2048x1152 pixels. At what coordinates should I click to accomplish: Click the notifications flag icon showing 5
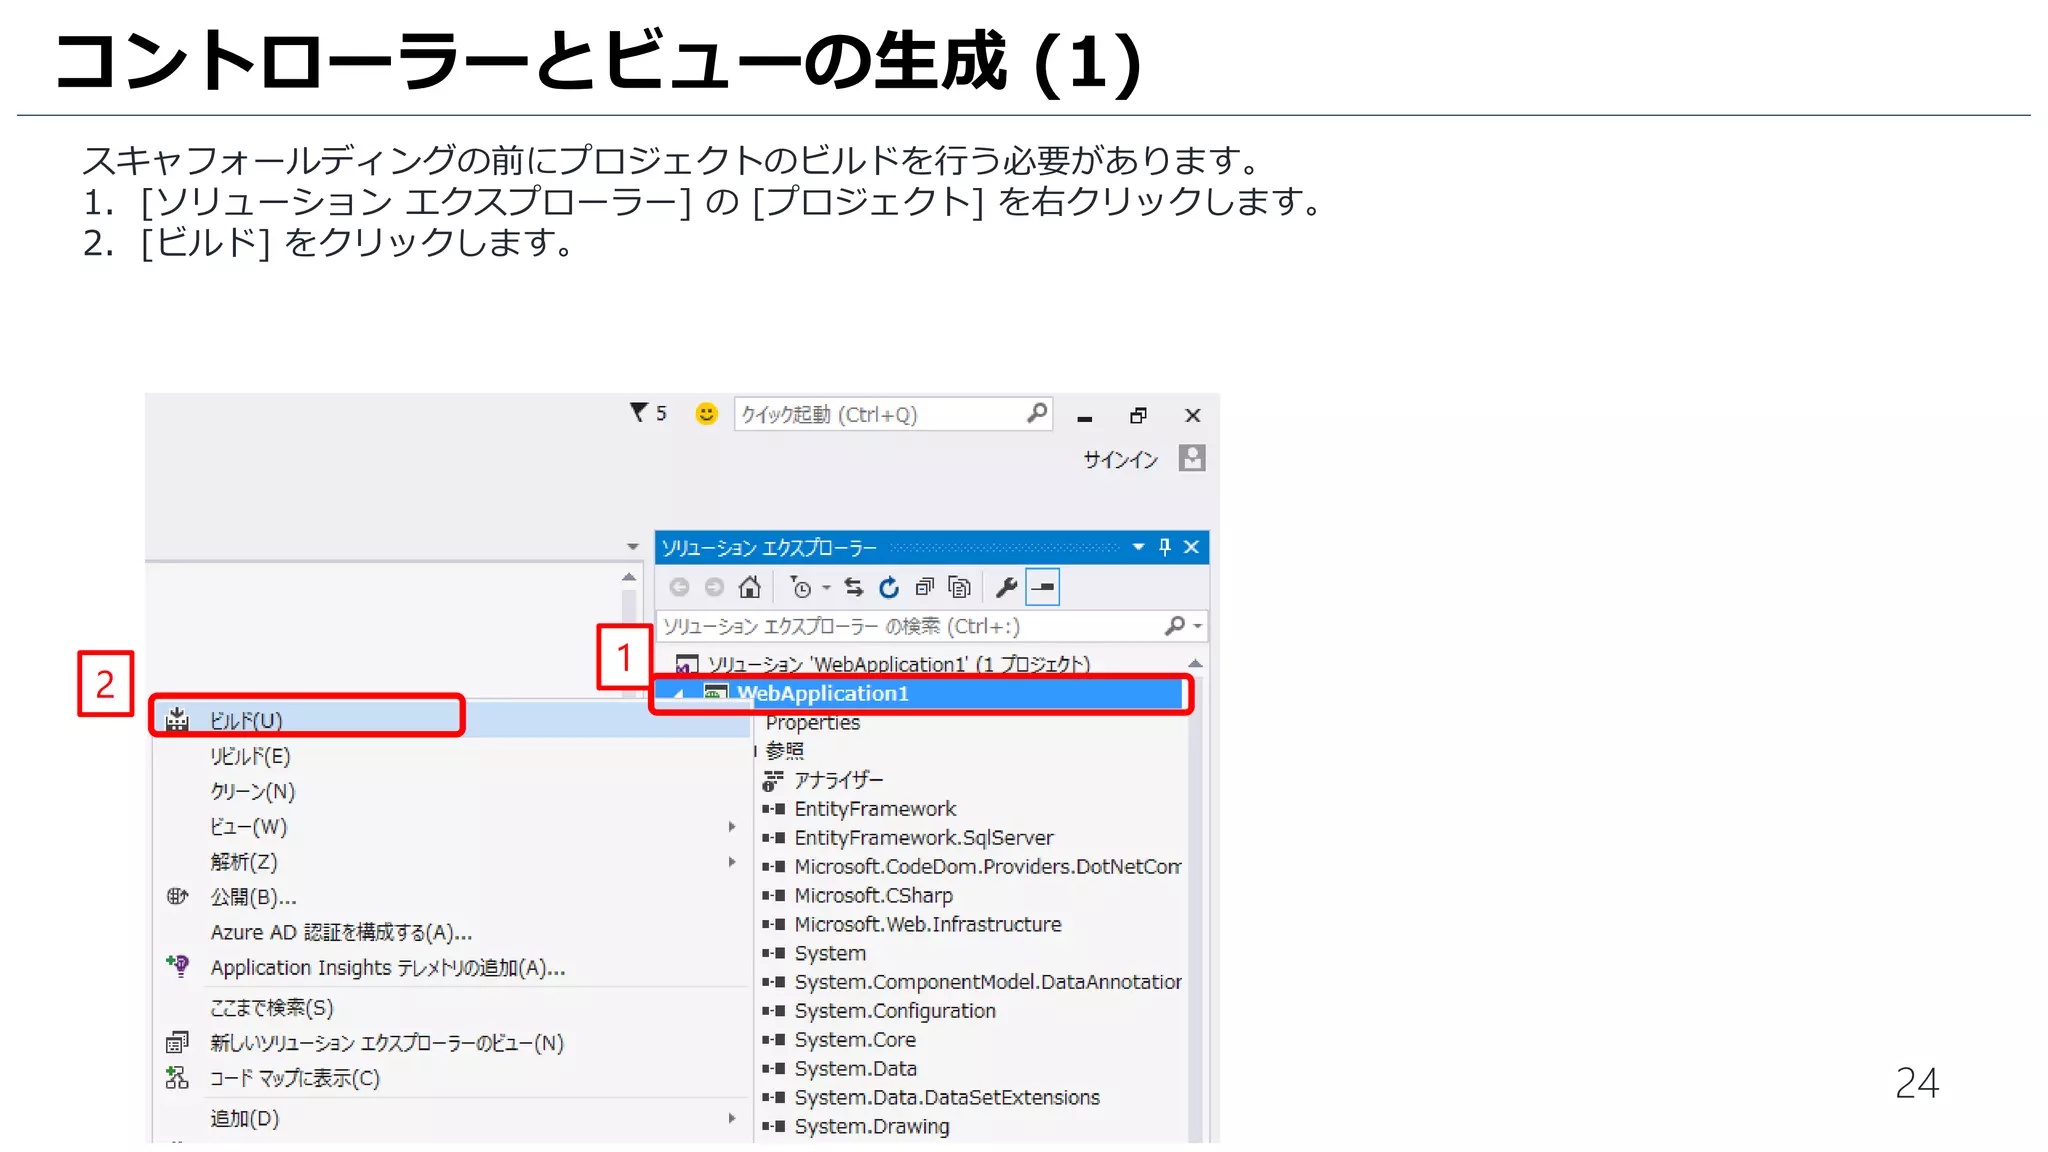647,413
